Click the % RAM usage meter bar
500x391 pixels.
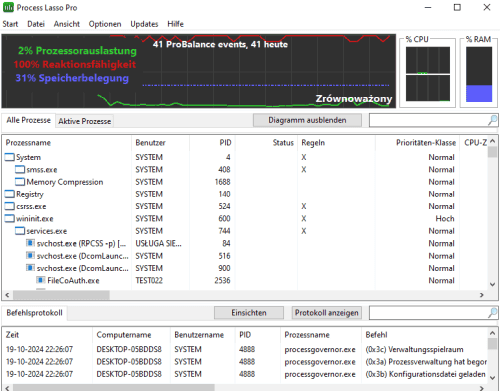479,74
